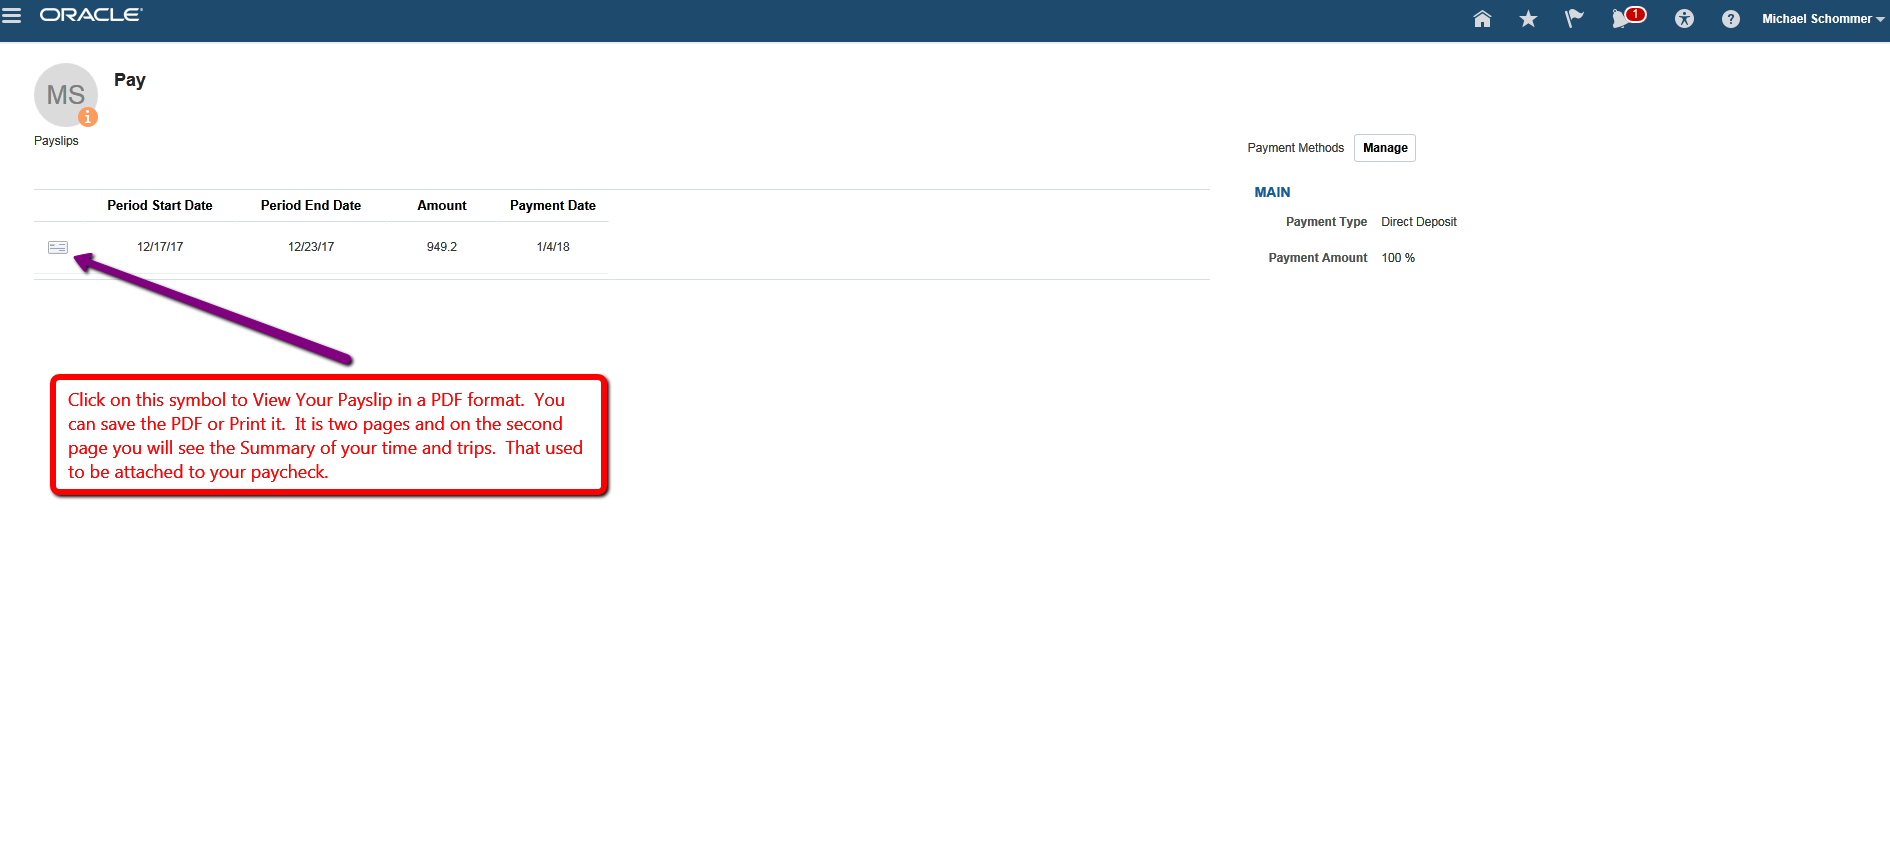Click the Payment Date column header
The height and width of the screenshot is (844, 1890).
[x=553, y=206]
